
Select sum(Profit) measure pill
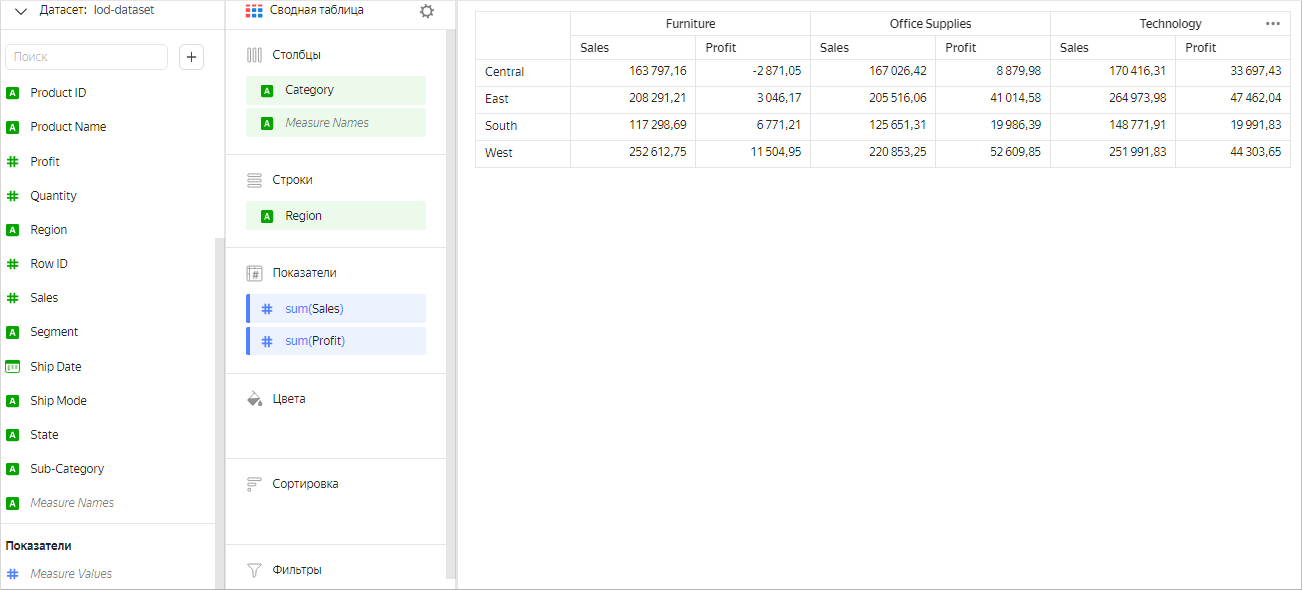(336, 341)
